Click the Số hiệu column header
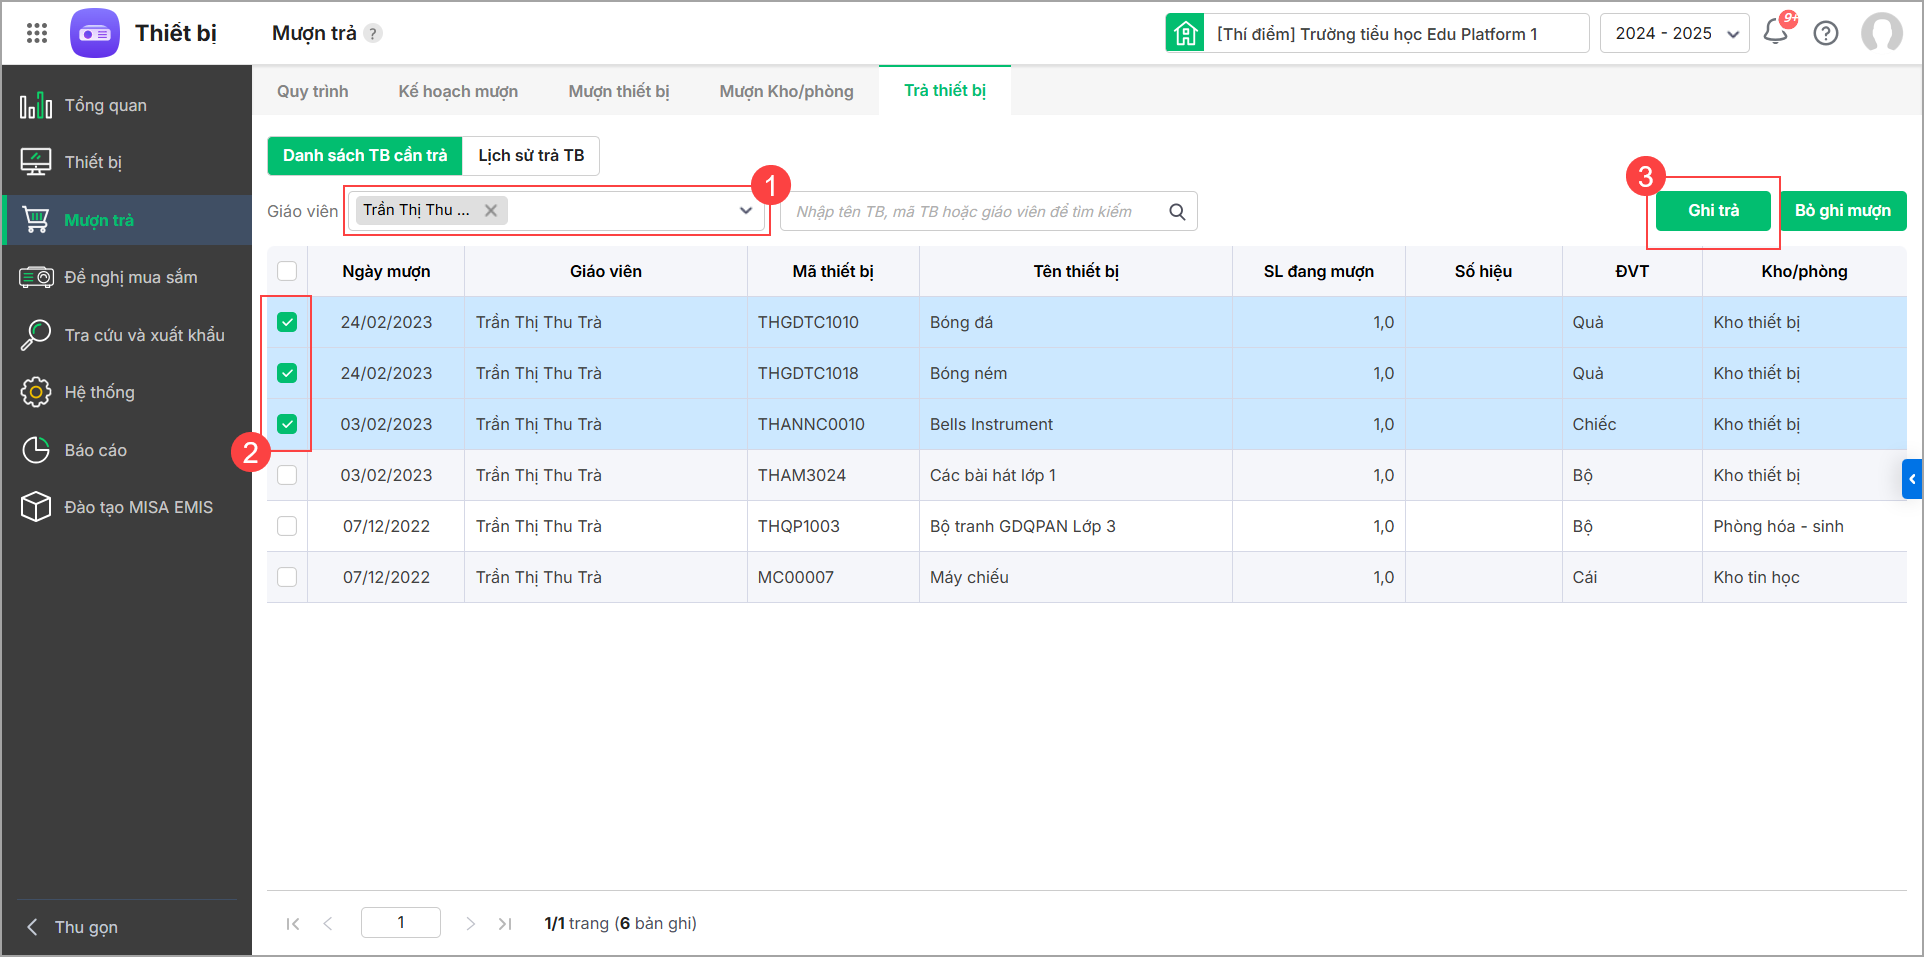 [x=1484, y=271]
